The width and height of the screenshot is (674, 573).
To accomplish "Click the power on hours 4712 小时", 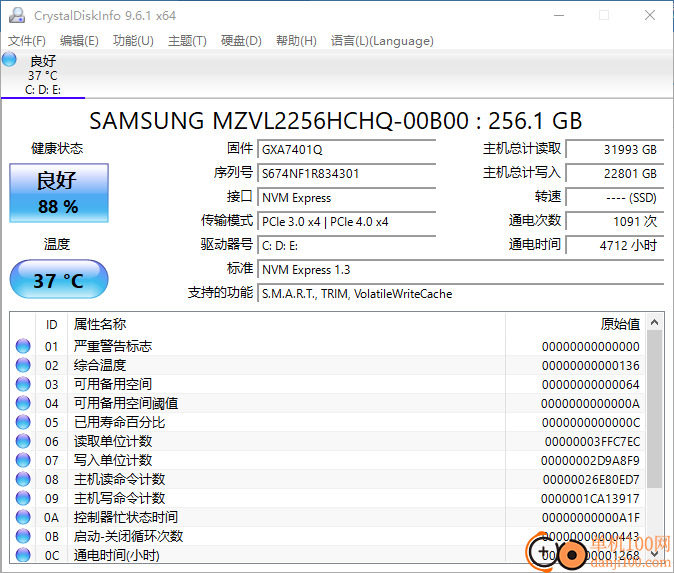I will tap(615, 245).
